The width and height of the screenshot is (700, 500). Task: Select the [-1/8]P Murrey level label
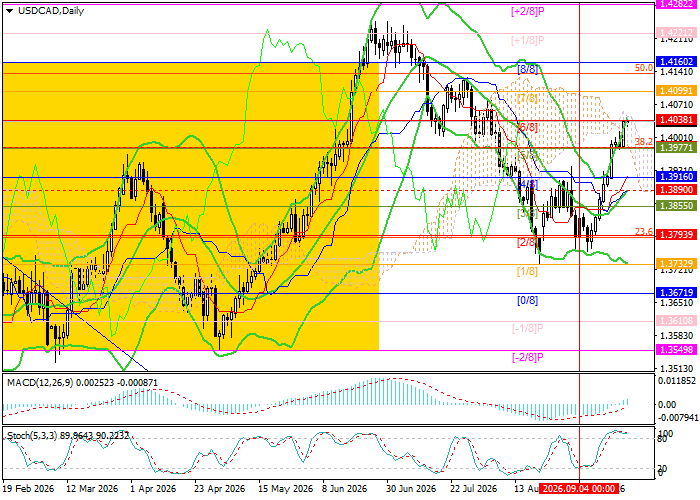tap(528, 329)
